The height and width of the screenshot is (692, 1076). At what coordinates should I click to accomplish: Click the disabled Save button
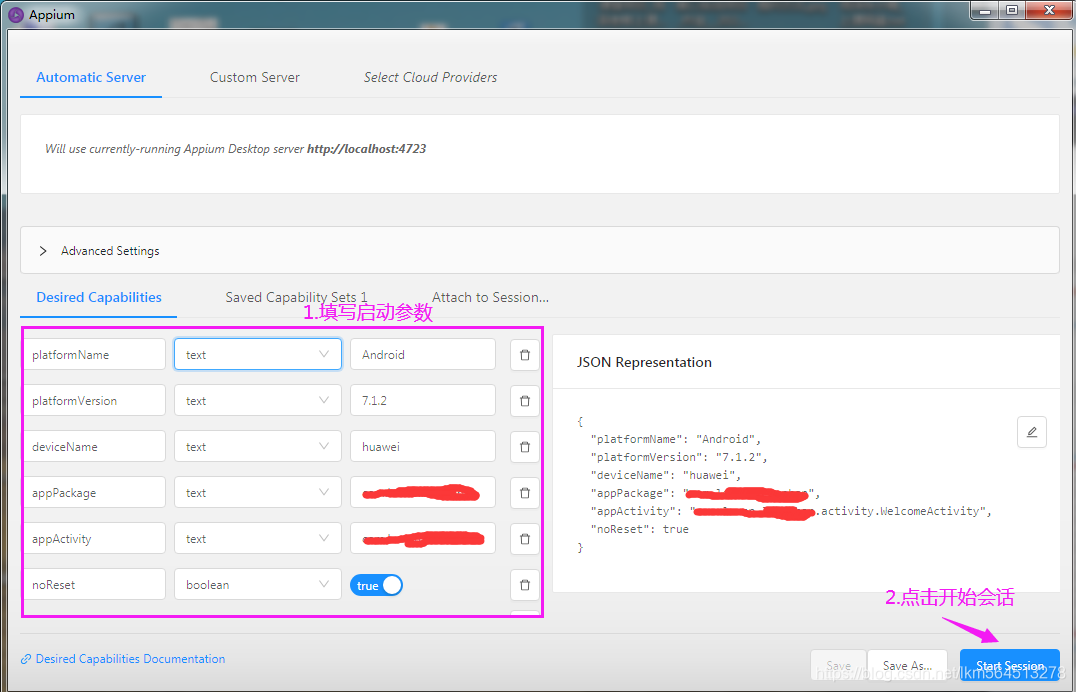coord(839,665)
